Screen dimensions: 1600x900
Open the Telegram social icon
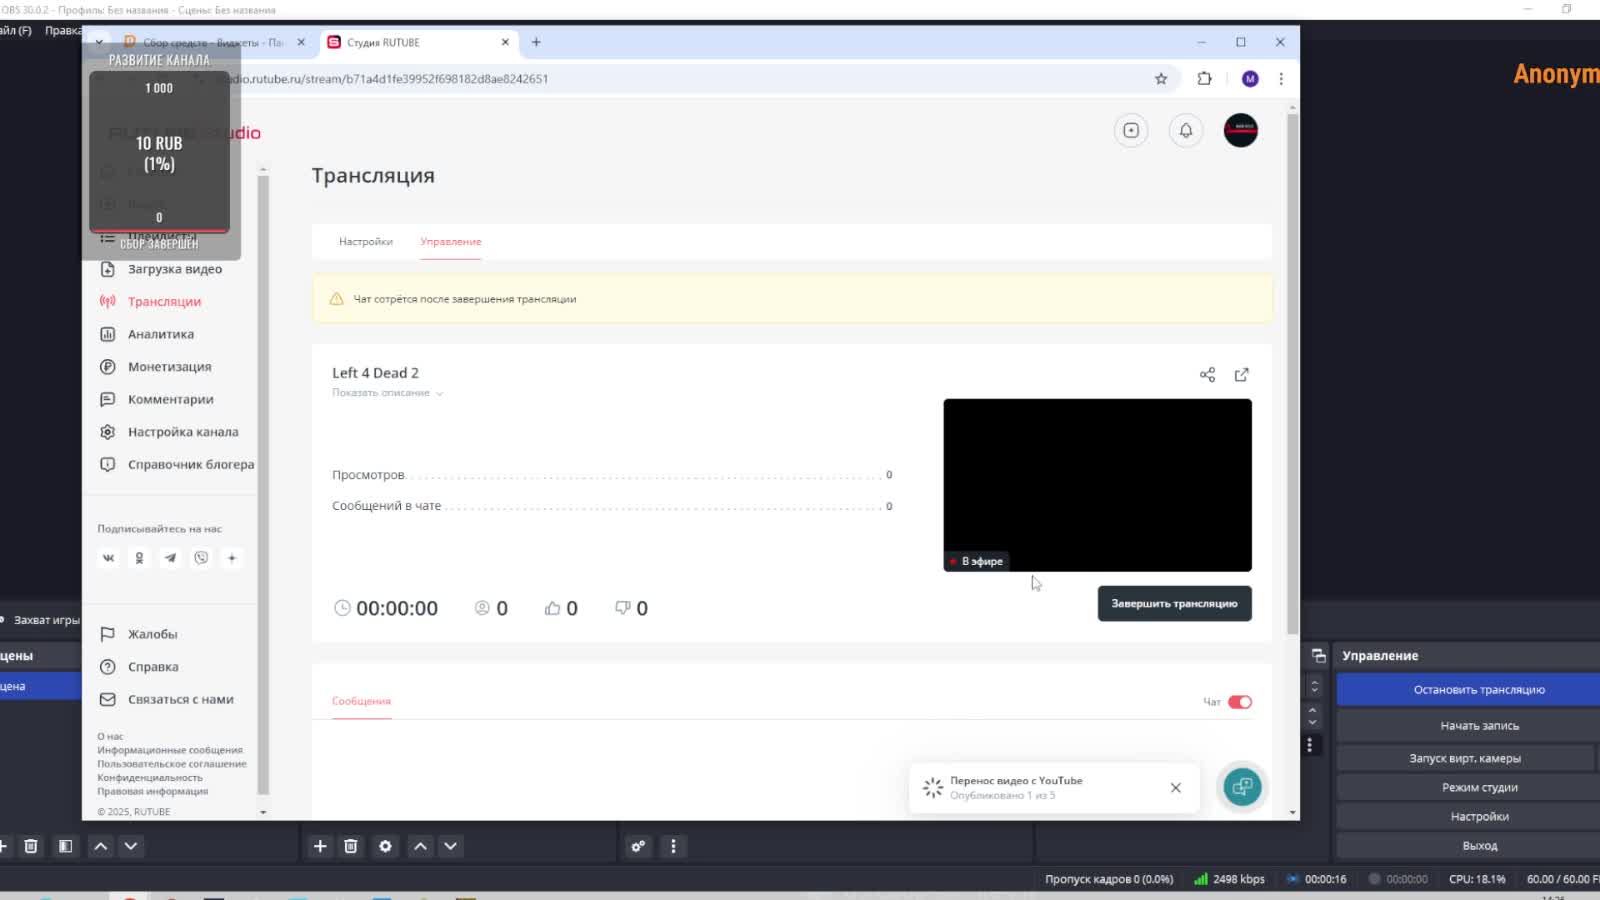[170, 558]
